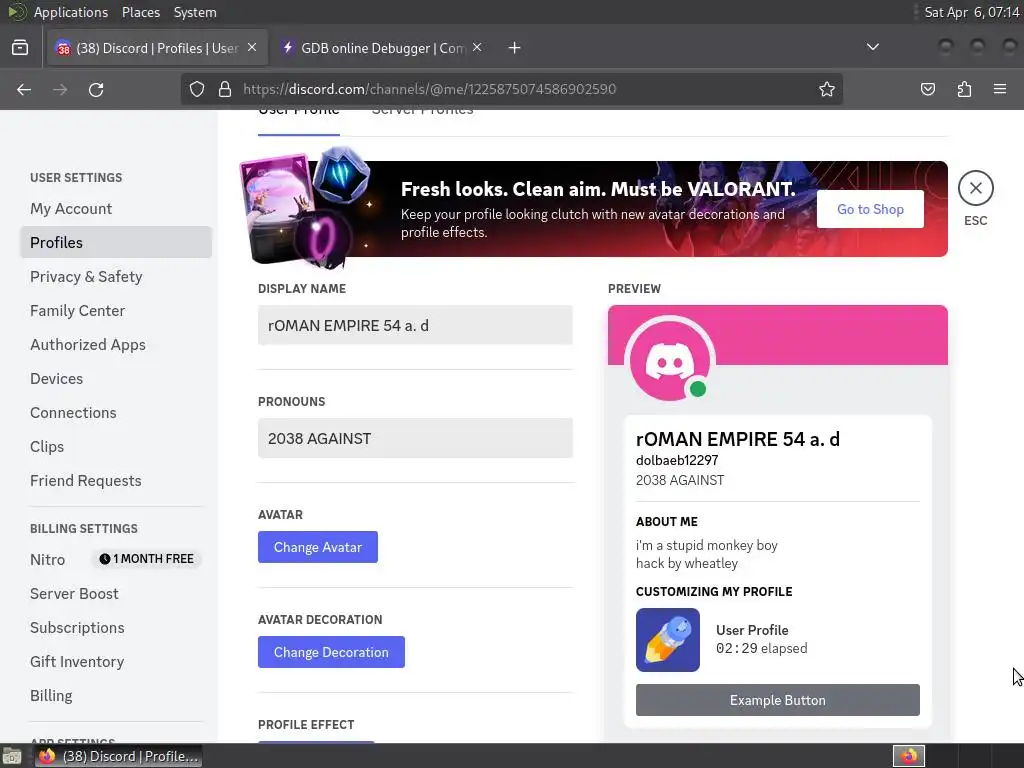
Task: Open Privacy & Safety settings
Action: point(116,276)
